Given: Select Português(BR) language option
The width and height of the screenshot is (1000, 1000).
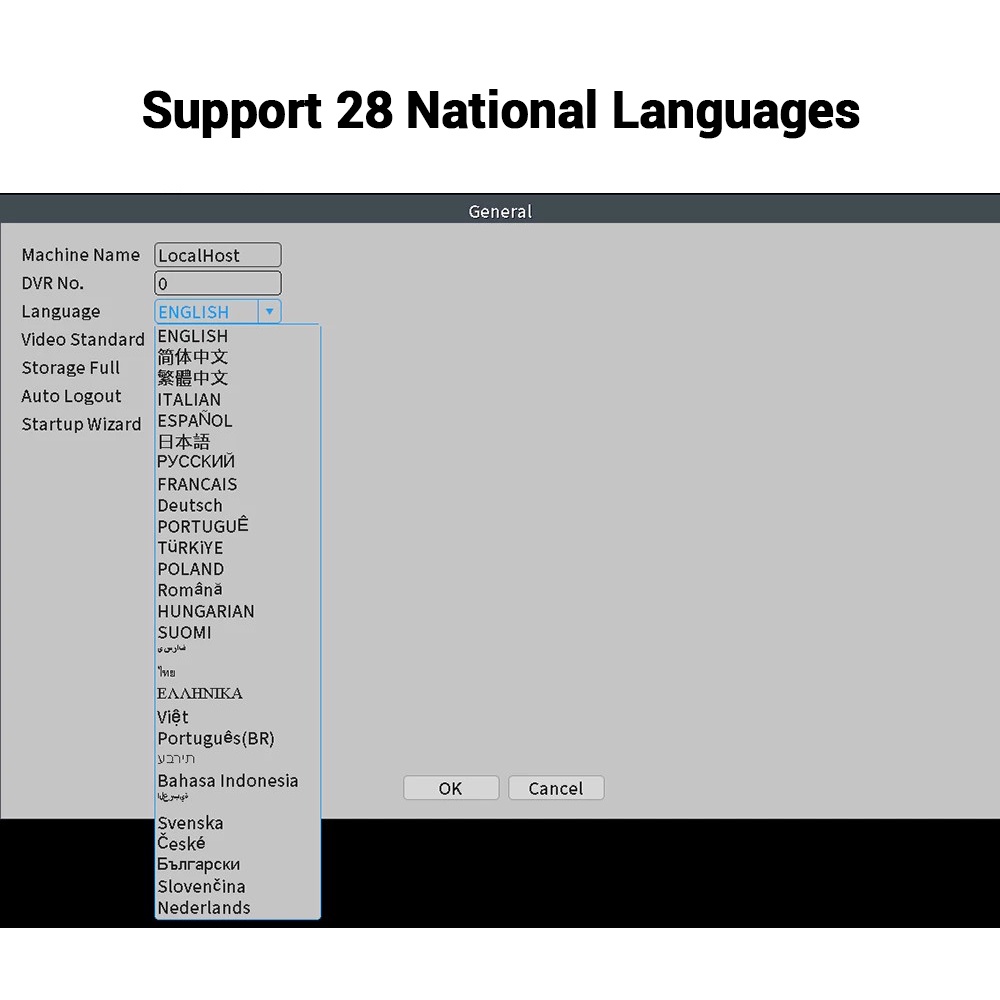Looking at the screenshot, I should [x=216, y=738].
